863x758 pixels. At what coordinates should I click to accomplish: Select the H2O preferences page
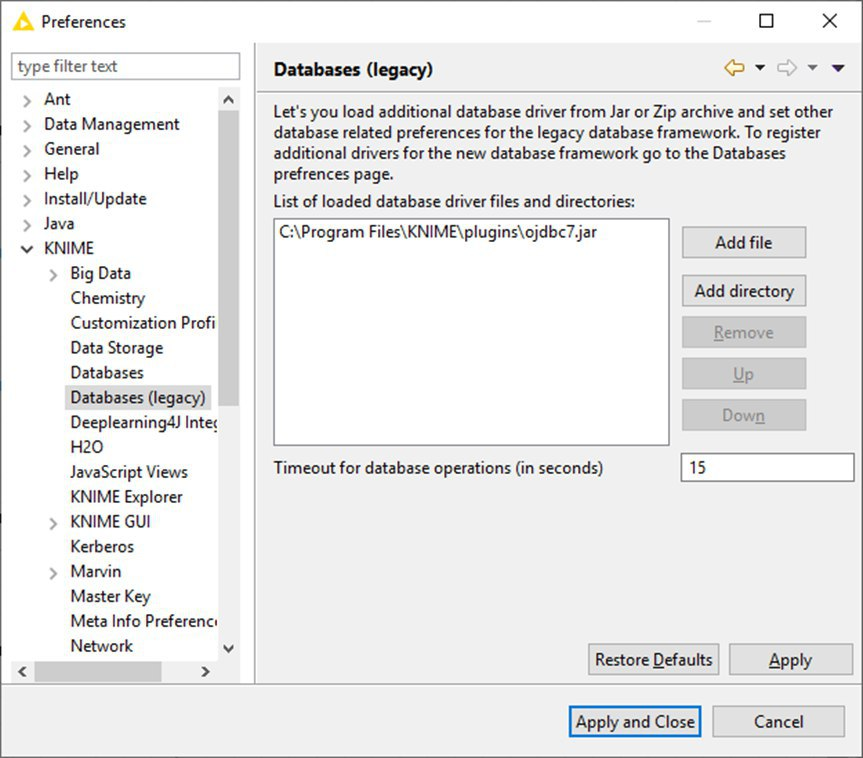pyautogui.click(x=87, y=447)
